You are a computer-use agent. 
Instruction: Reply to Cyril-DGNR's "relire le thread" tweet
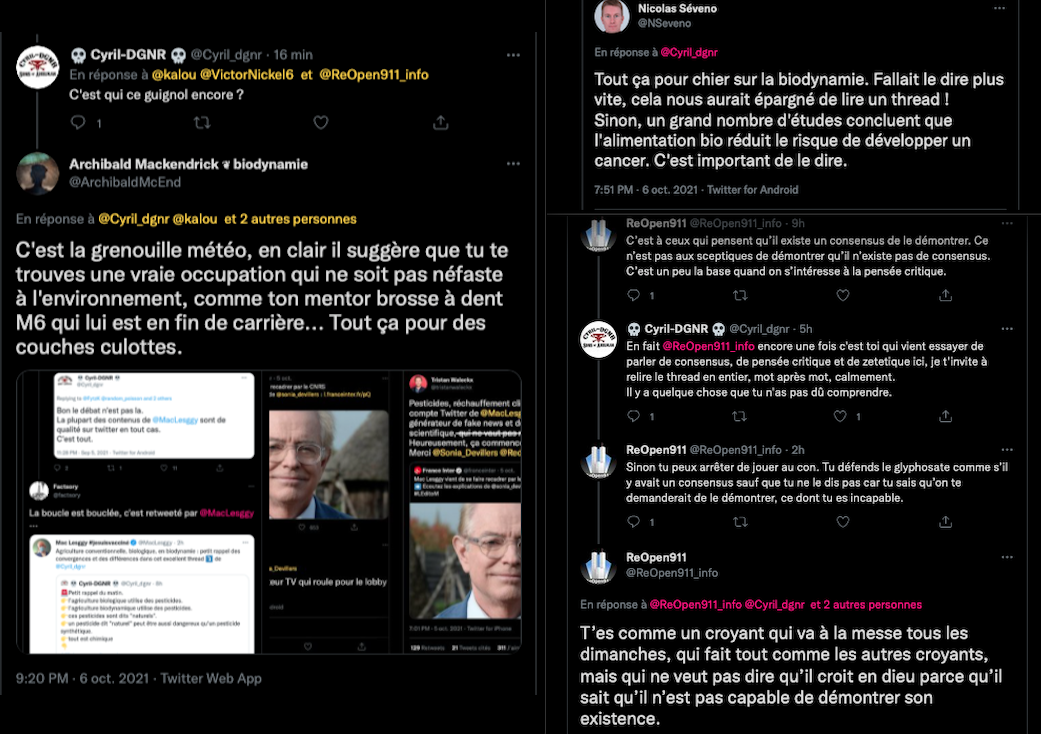point(634,416)
